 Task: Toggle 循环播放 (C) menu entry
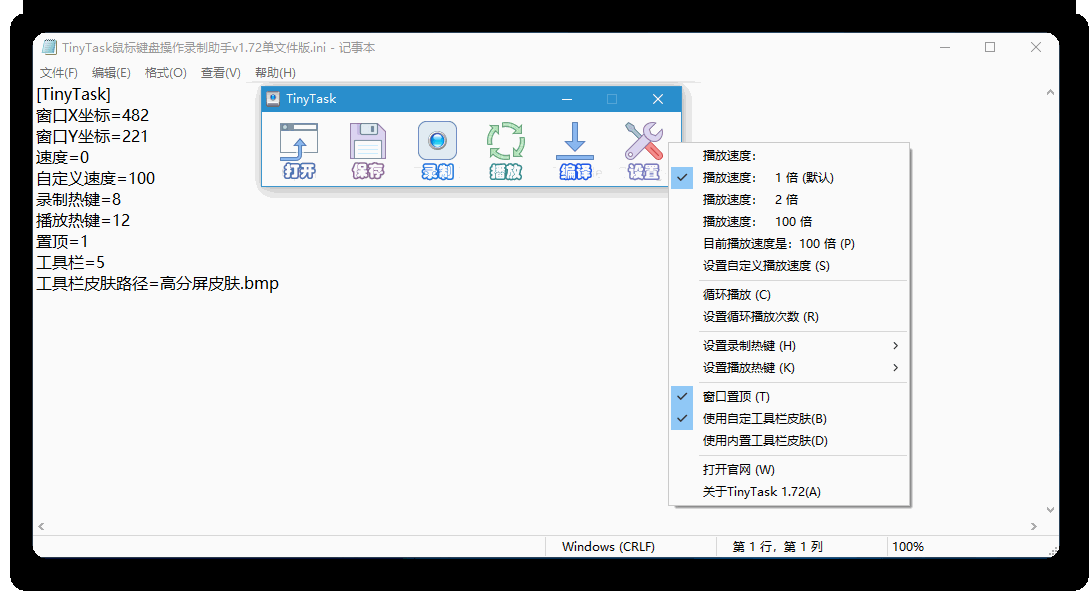tap(789, 294)
